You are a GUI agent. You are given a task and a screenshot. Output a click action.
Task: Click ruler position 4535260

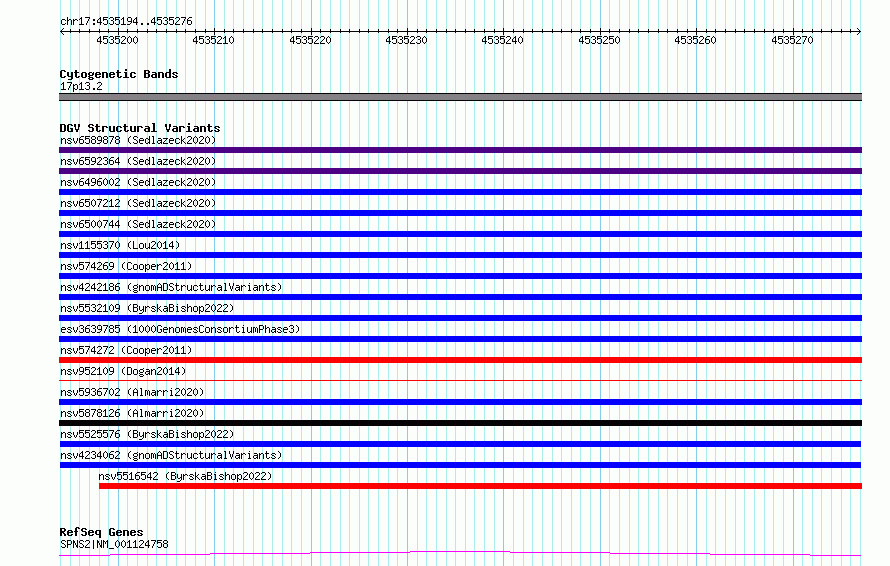click(x=695, y=40)
